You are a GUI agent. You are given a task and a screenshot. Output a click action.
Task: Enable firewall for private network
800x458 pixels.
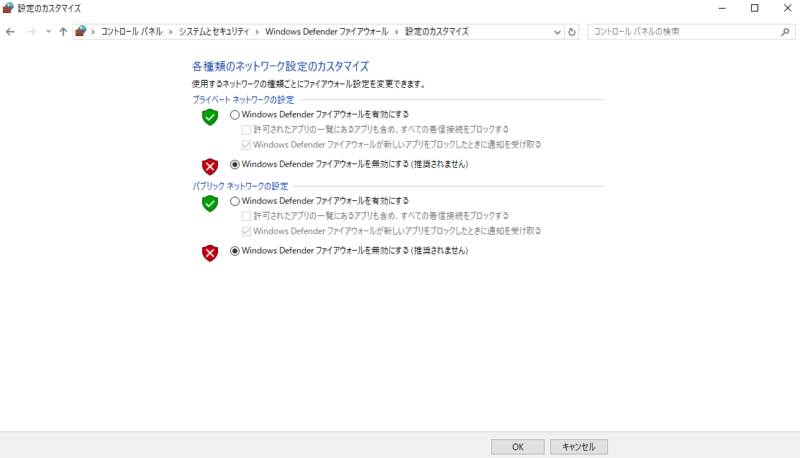click(235, 115)
